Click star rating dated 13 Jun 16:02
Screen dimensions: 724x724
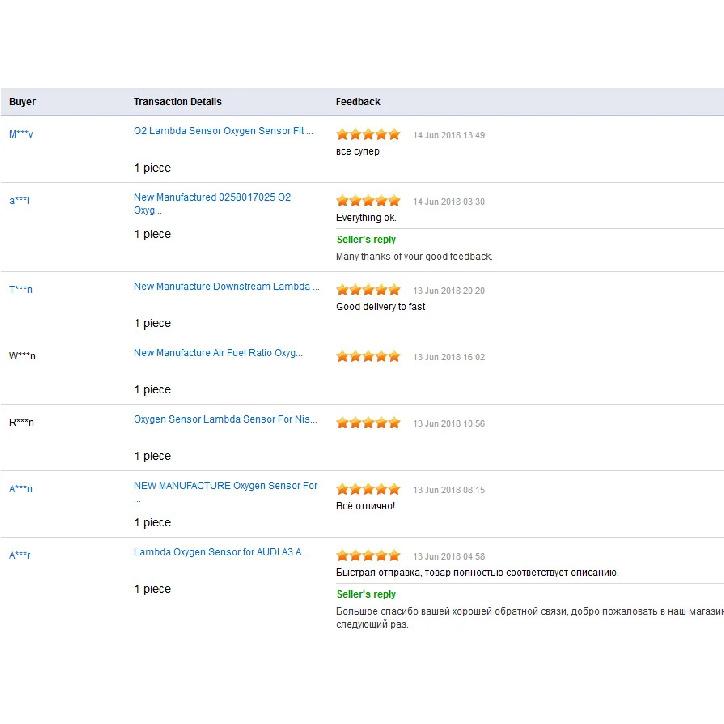click(x=368, y=356)
